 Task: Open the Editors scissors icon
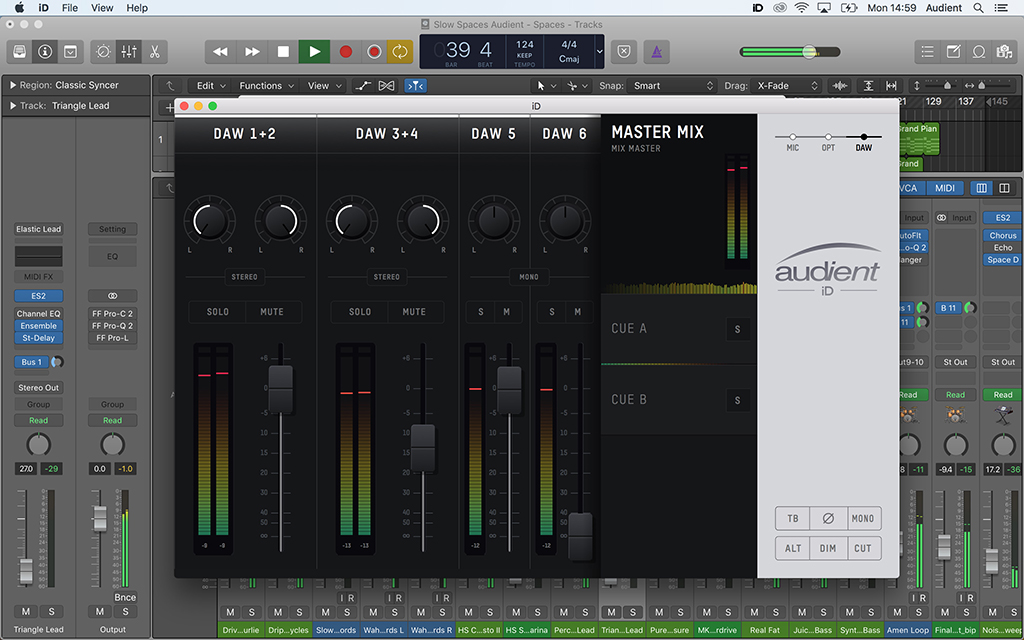(x=155, y=51)
